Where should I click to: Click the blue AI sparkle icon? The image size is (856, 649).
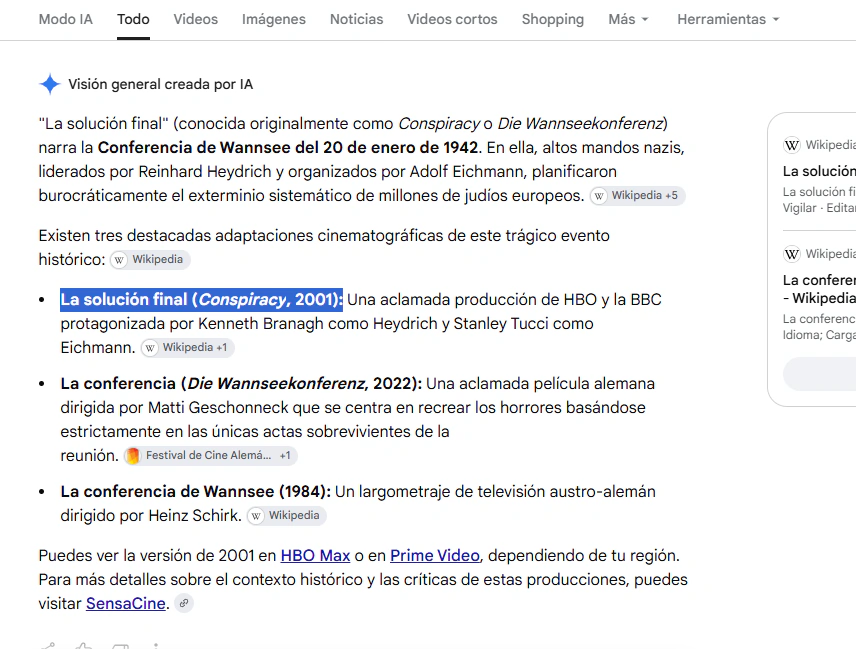(50, 84)
